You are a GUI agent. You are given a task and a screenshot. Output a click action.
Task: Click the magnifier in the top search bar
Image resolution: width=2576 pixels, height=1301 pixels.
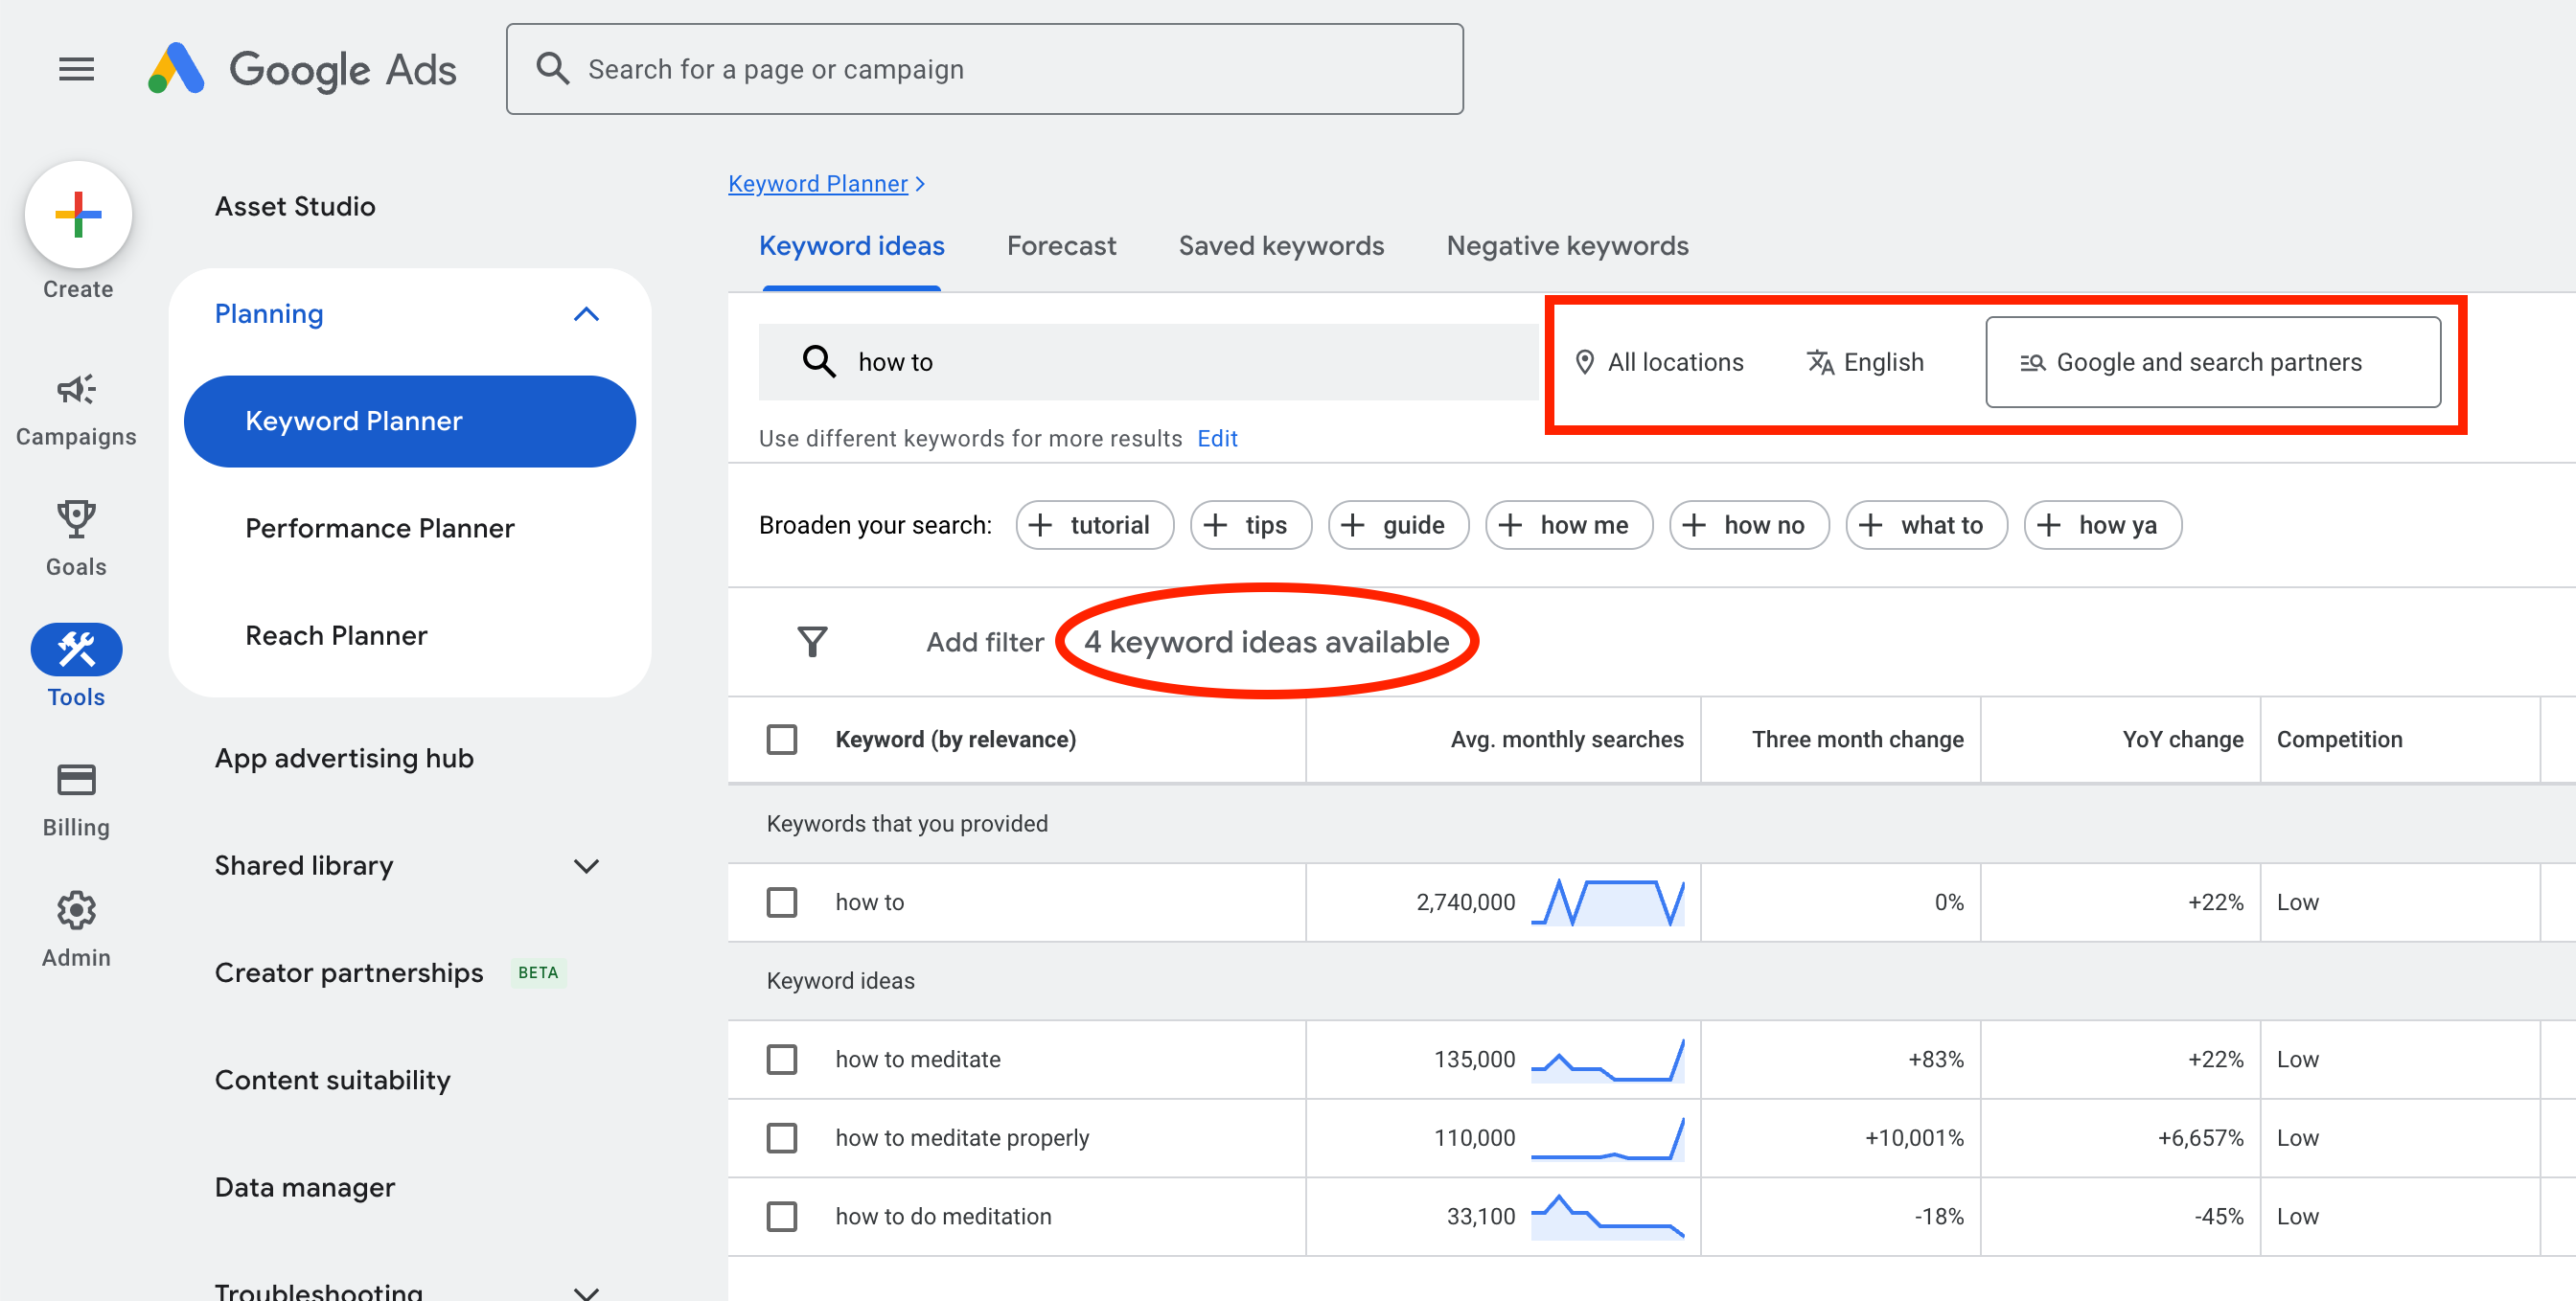(552, 69)
